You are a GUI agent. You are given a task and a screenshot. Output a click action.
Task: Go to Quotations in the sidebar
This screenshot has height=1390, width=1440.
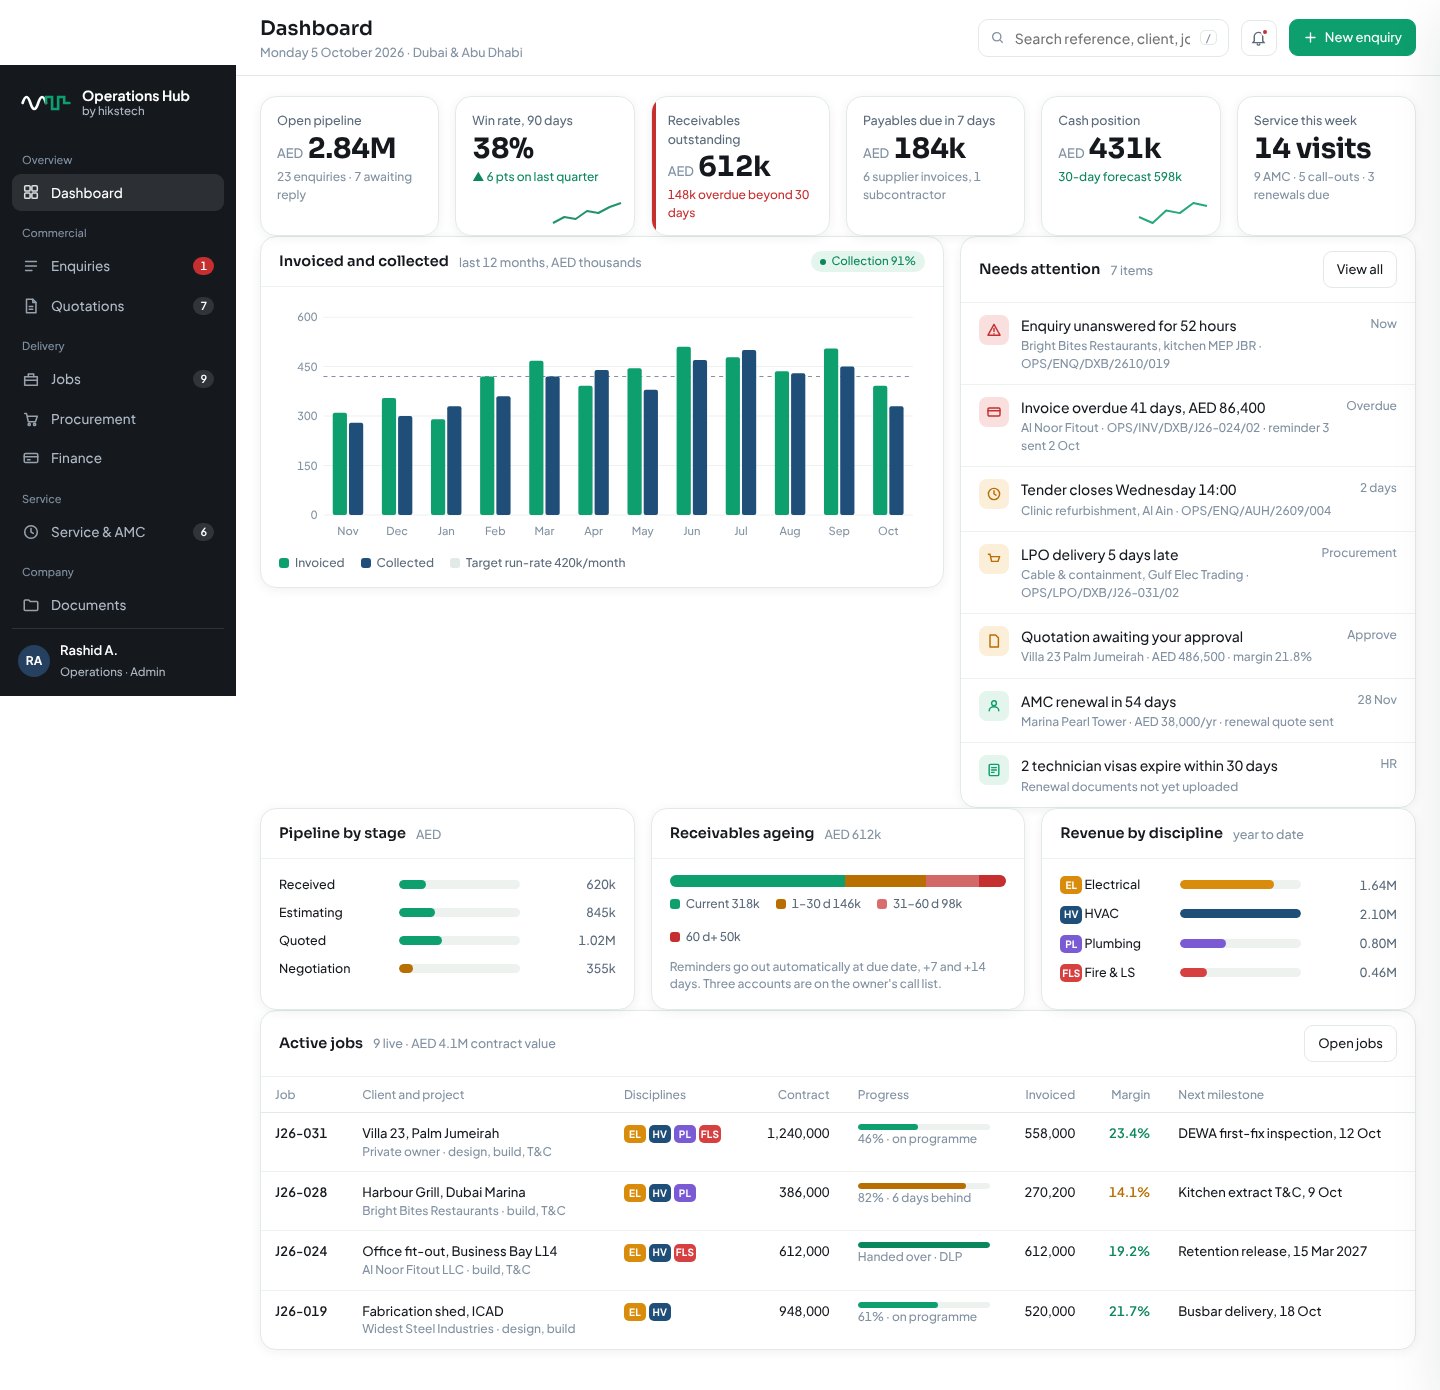click(118, 306)
